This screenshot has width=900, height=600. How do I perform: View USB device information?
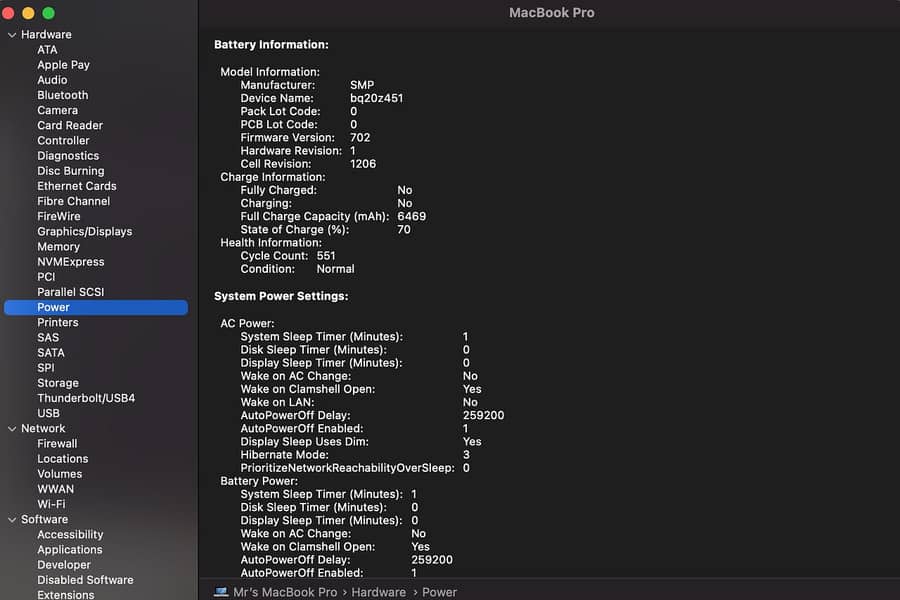pyautogui.click(x=50, y=413)
